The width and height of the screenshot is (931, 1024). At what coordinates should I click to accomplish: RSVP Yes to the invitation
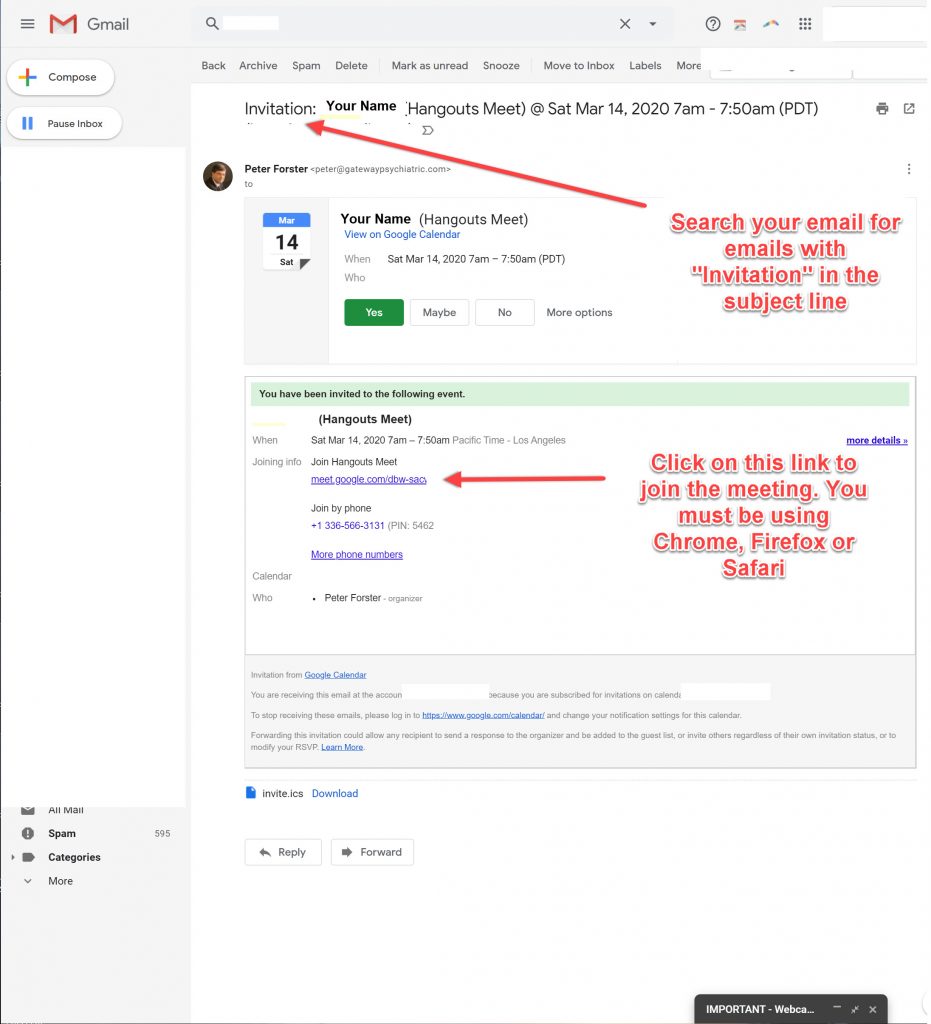[374, 313]
